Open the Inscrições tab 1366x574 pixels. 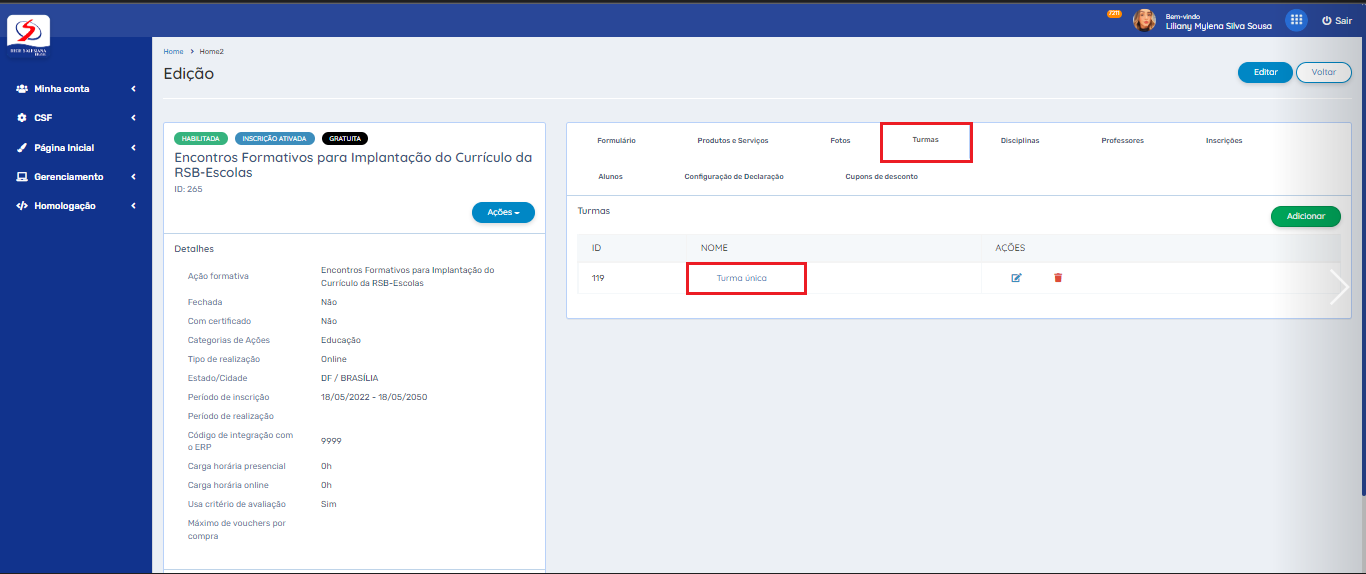1223,141
